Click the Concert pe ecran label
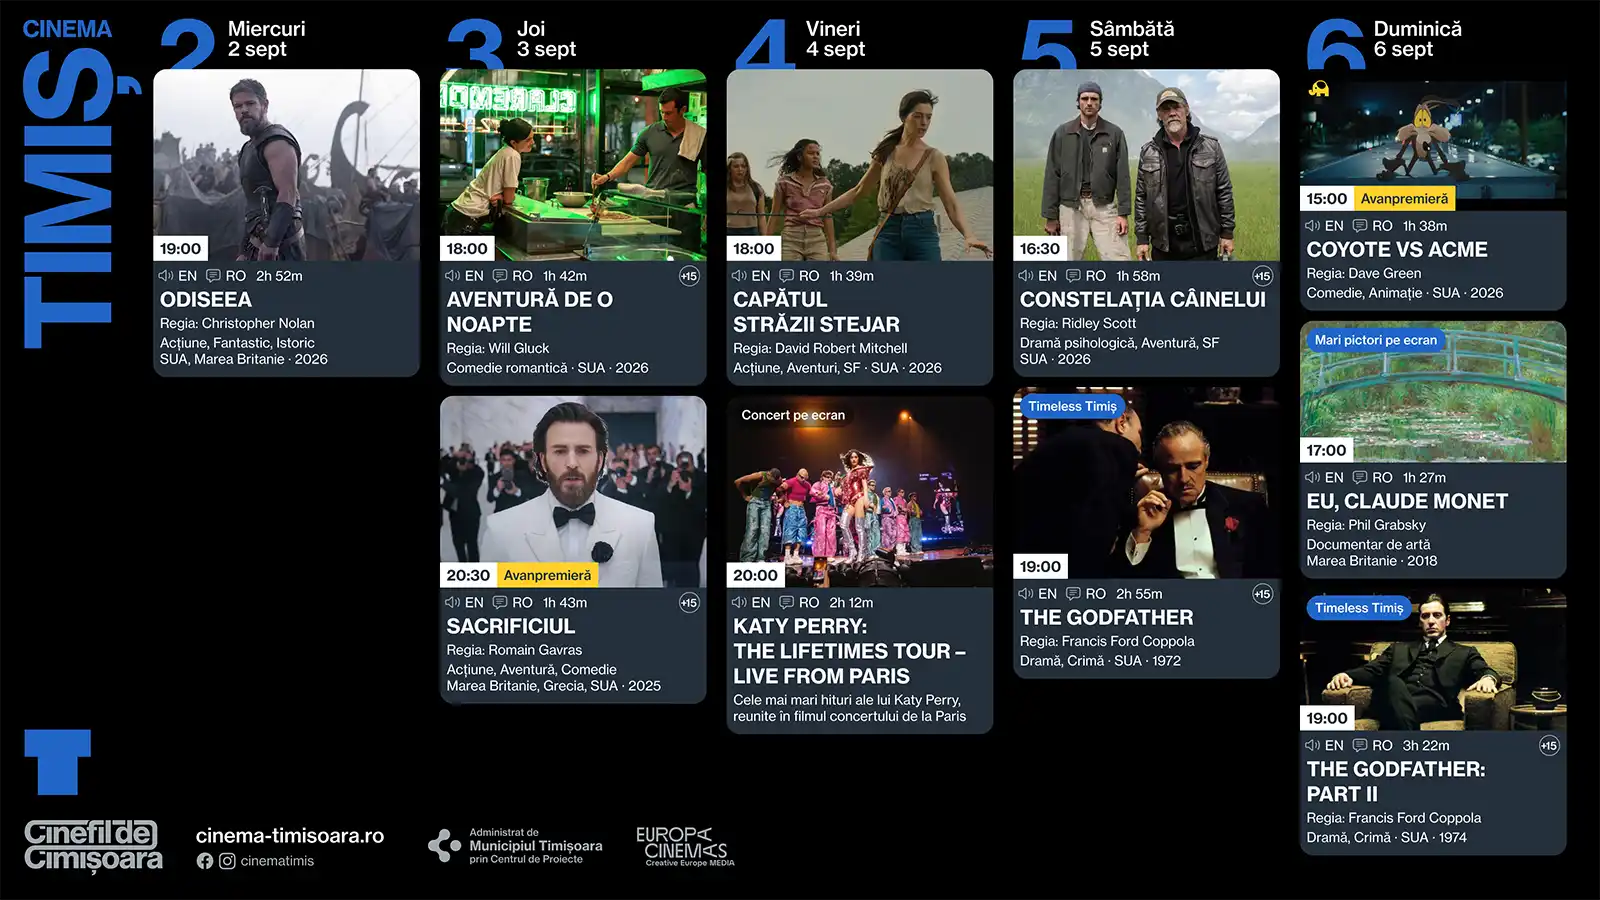 point(793,415)
